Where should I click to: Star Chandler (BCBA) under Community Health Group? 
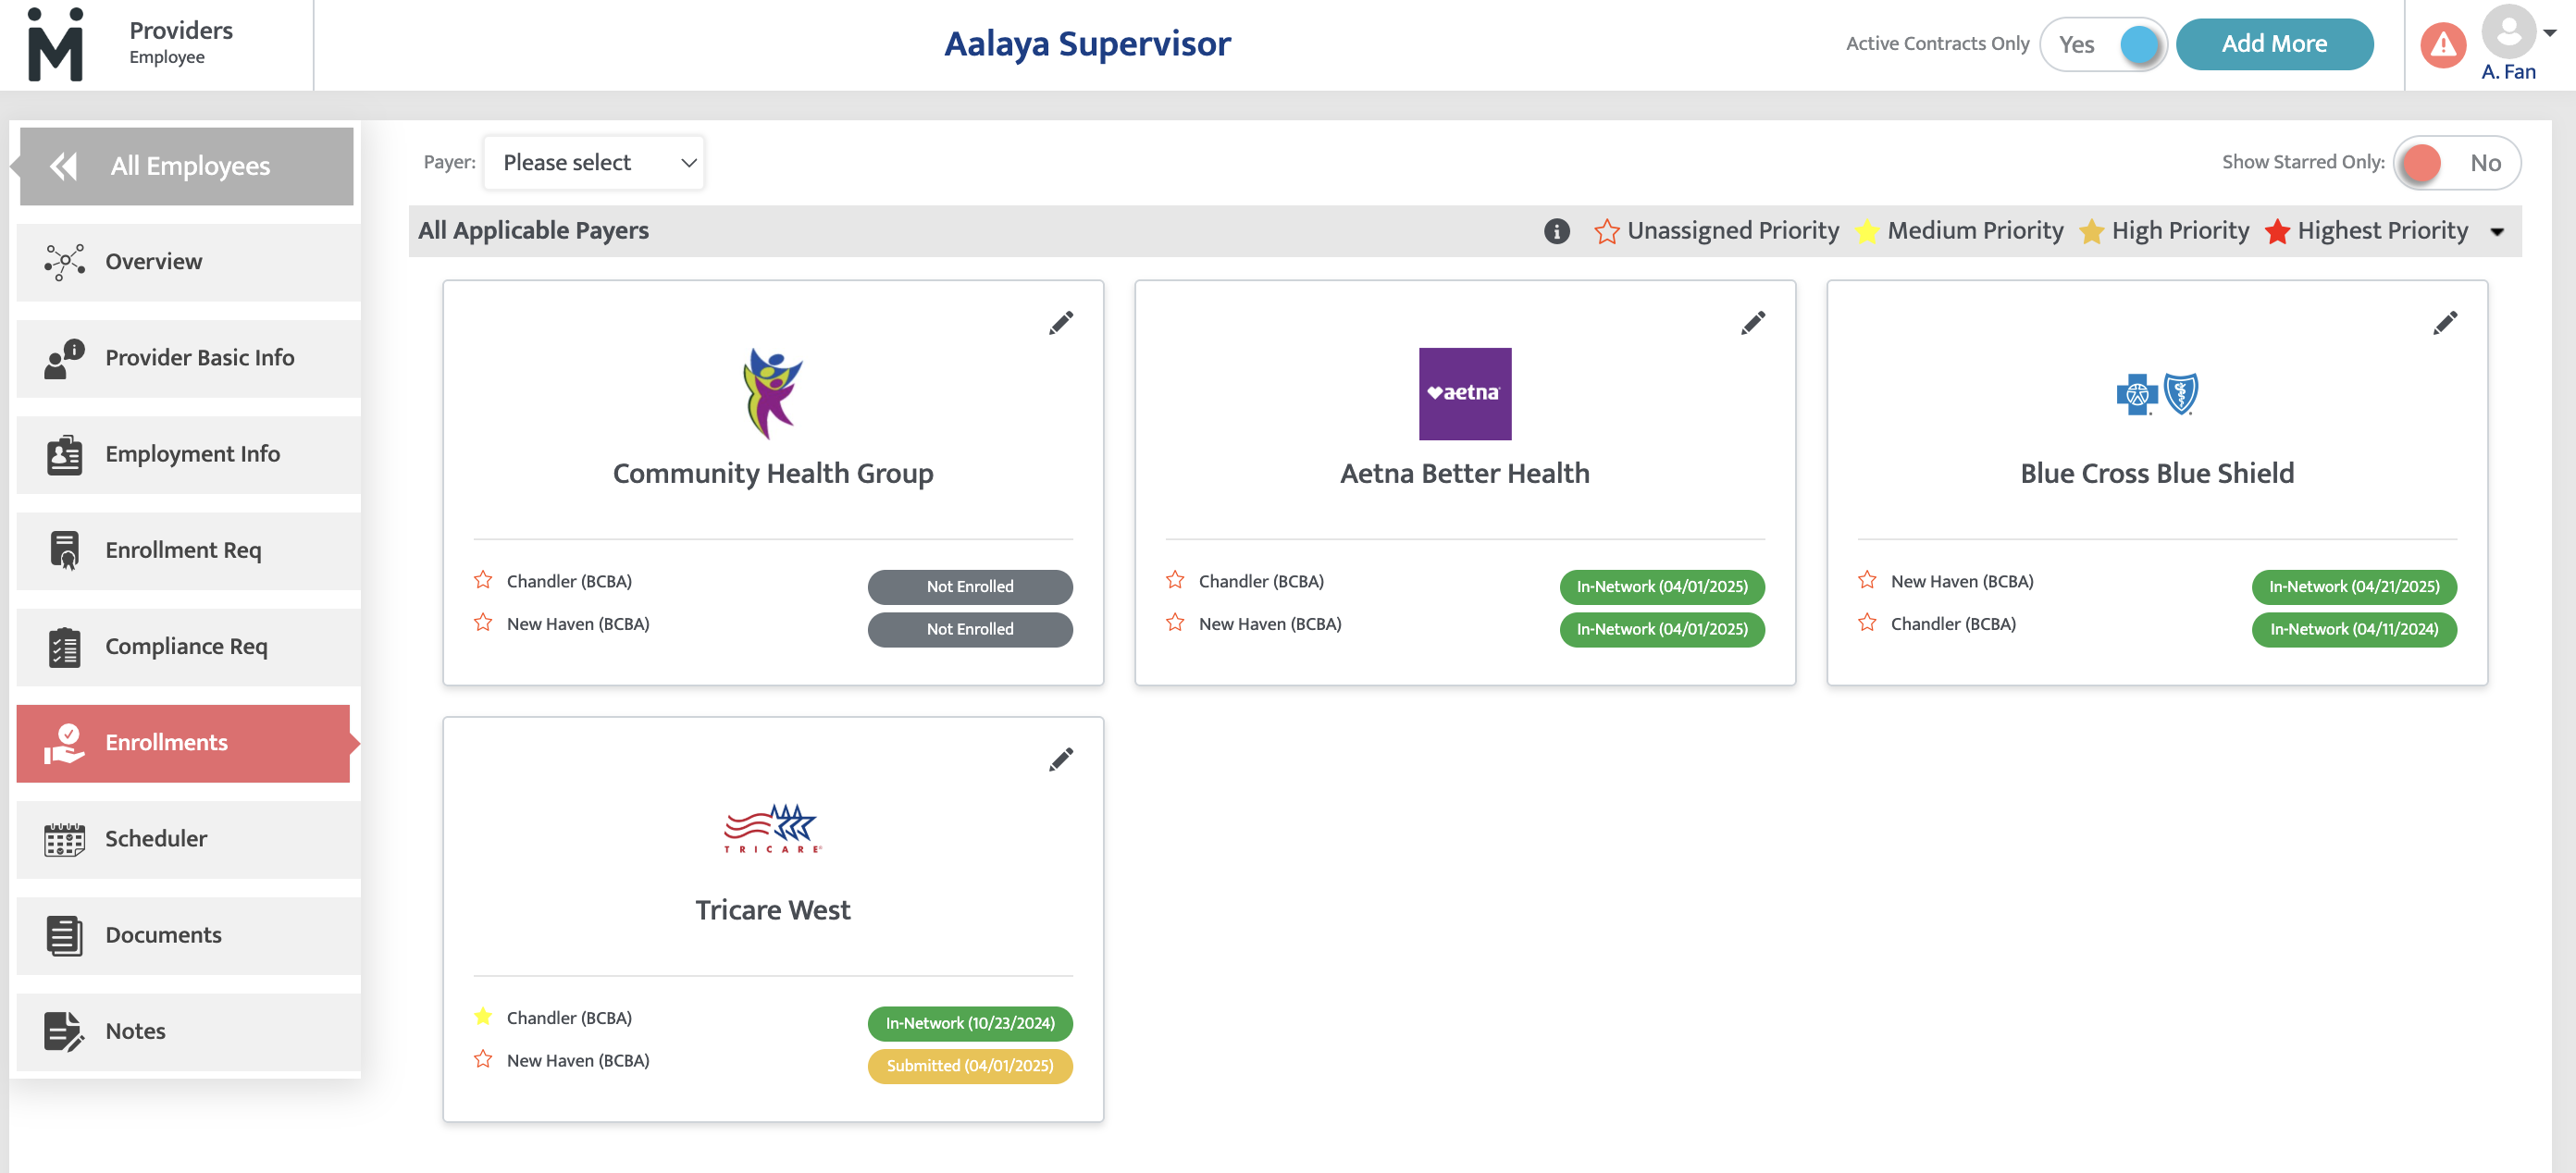pyautogui.click(x=483, y=581)
